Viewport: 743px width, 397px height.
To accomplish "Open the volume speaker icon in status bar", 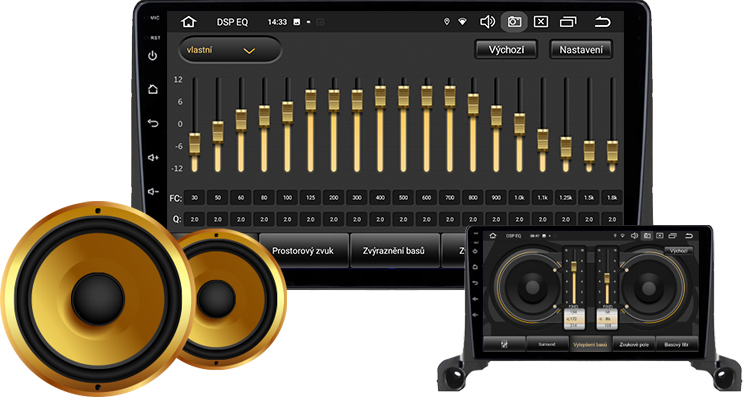I will click(487, 22).
